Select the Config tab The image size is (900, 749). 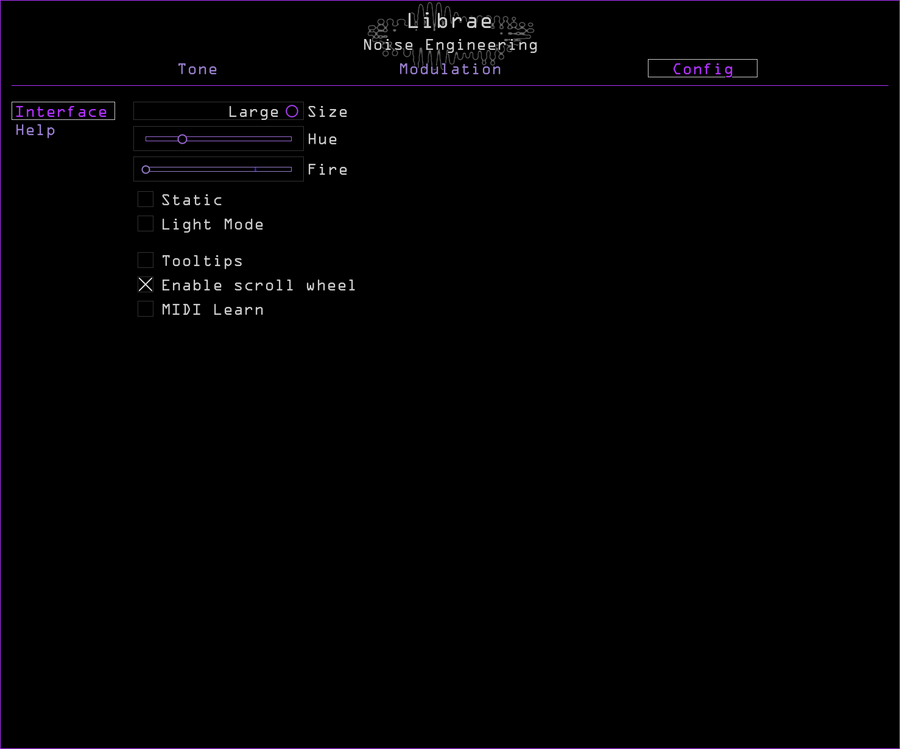pos(702,68)
